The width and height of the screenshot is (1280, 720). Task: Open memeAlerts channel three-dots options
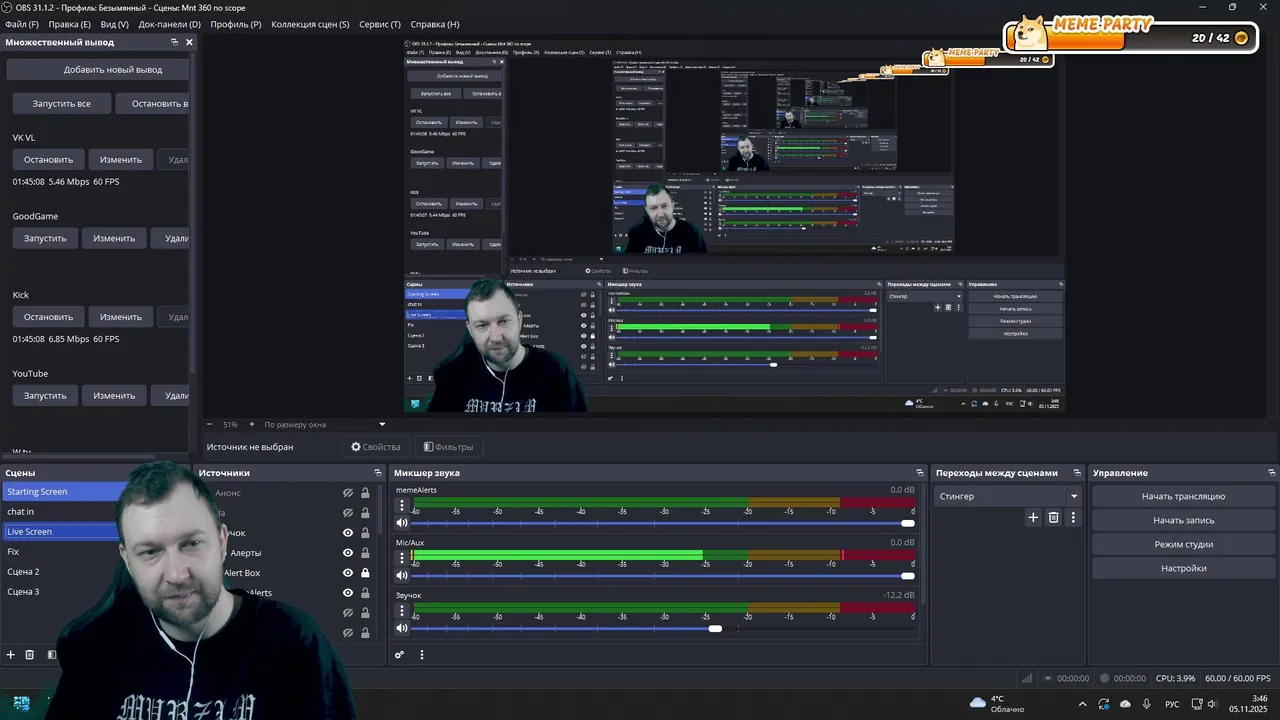click(x=402, y=506)
